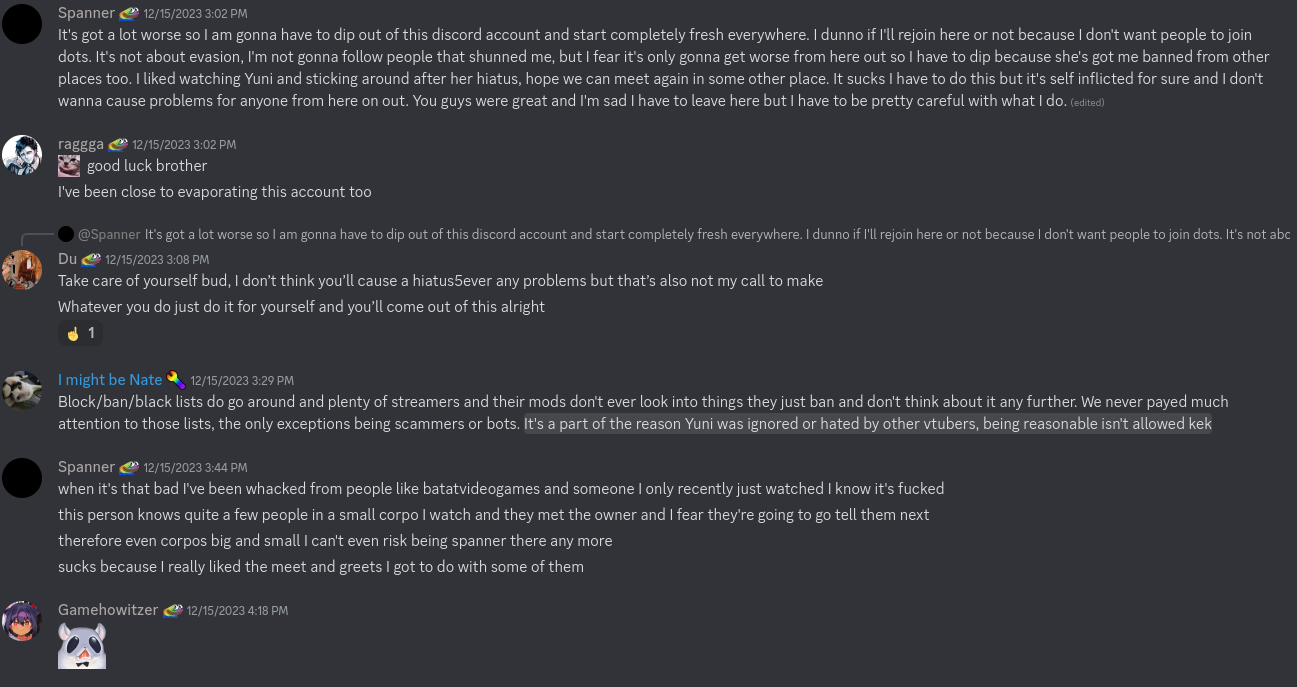Screen dimensions: 1297x687
Task: Click the 3:08 PM timestamp on Du's message
Action: 157,260
